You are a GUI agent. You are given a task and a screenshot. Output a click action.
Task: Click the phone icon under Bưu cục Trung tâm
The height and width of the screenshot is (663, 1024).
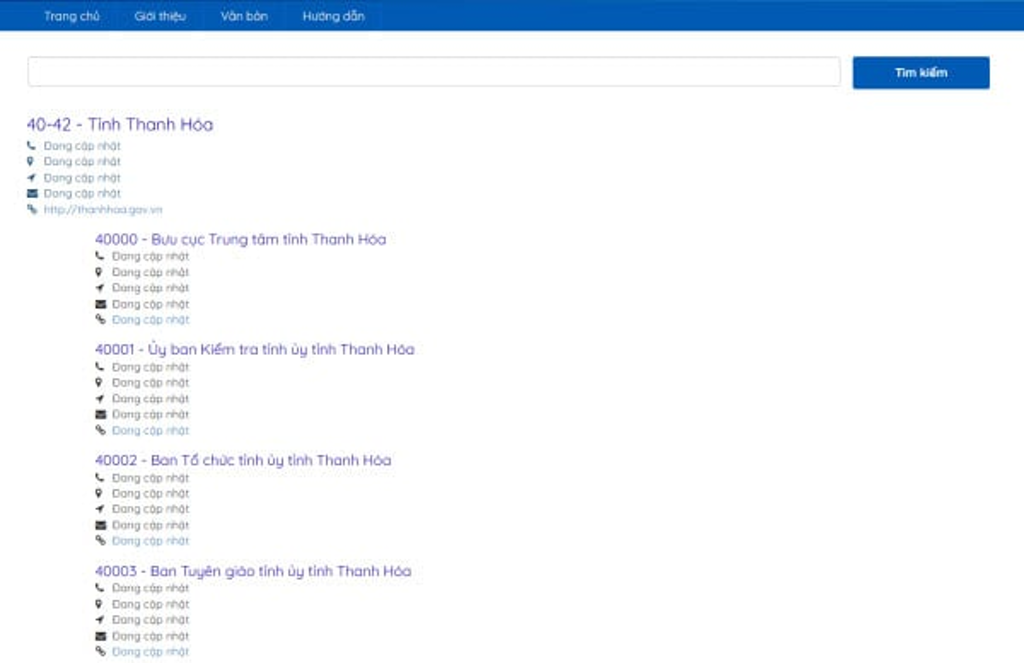coord(99,256)
